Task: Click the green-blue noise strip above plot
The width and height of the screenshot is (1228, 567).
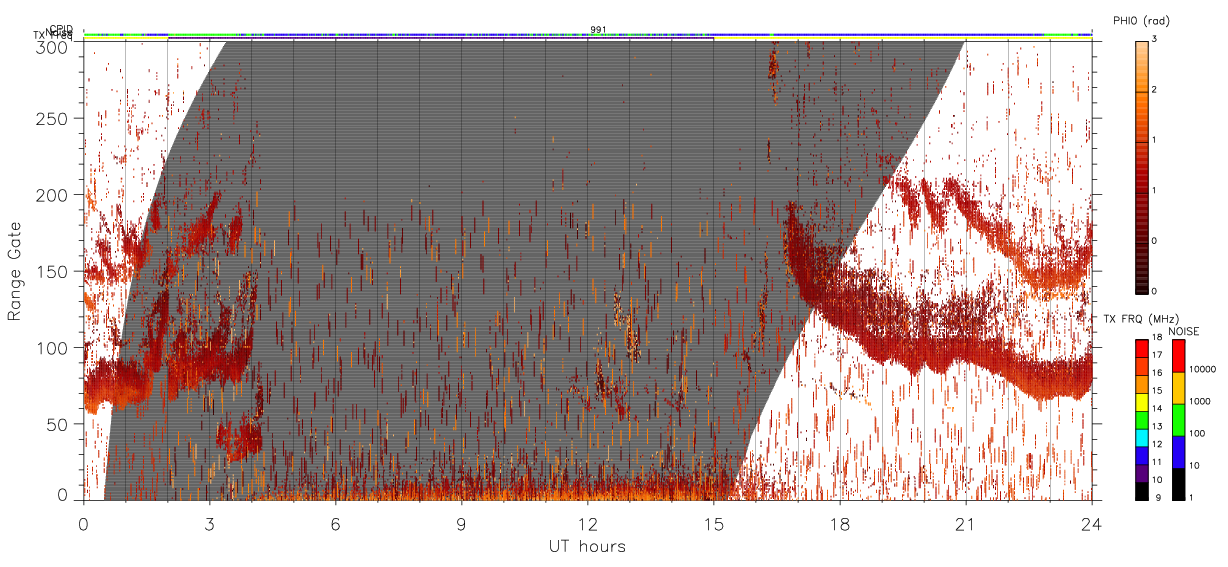Action: pos(588,35)
